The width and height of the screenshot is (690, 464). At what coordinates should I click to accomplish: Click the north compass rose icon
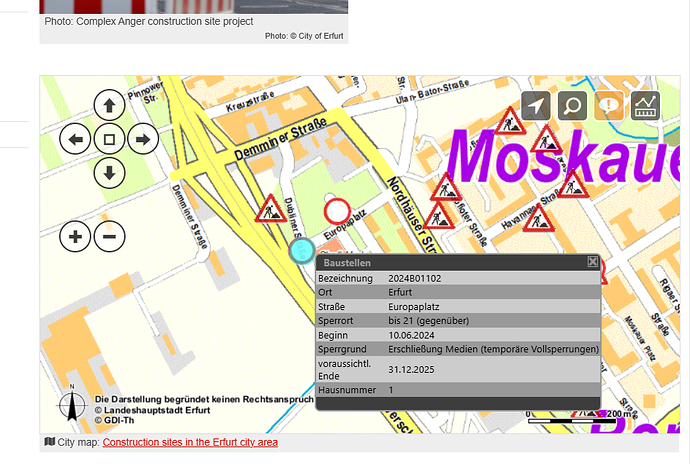tap(72, 408)
